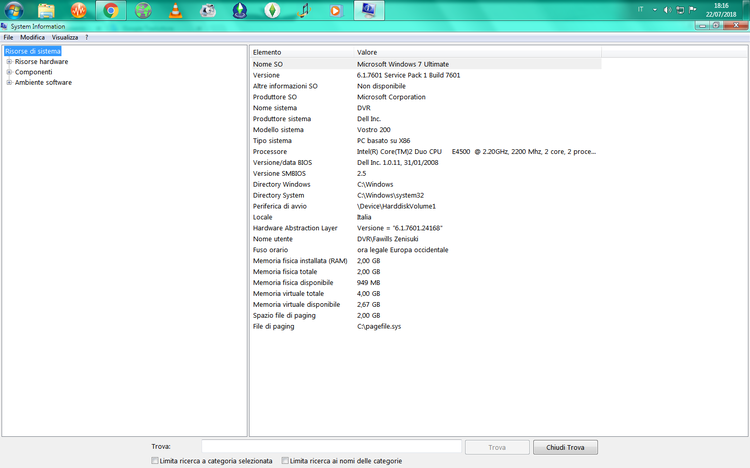Select the Directory Windows row

[x=426, y=185]
